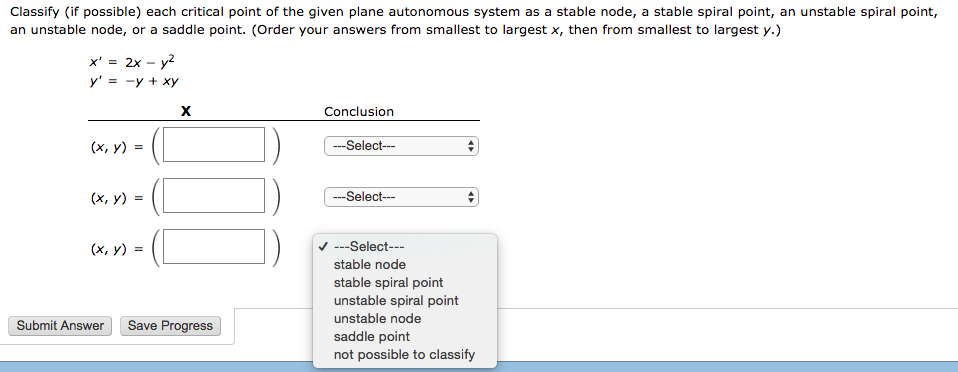Screen dimensions: 958x372
Task: Click the Save Progress button
Action: [170, 326]
